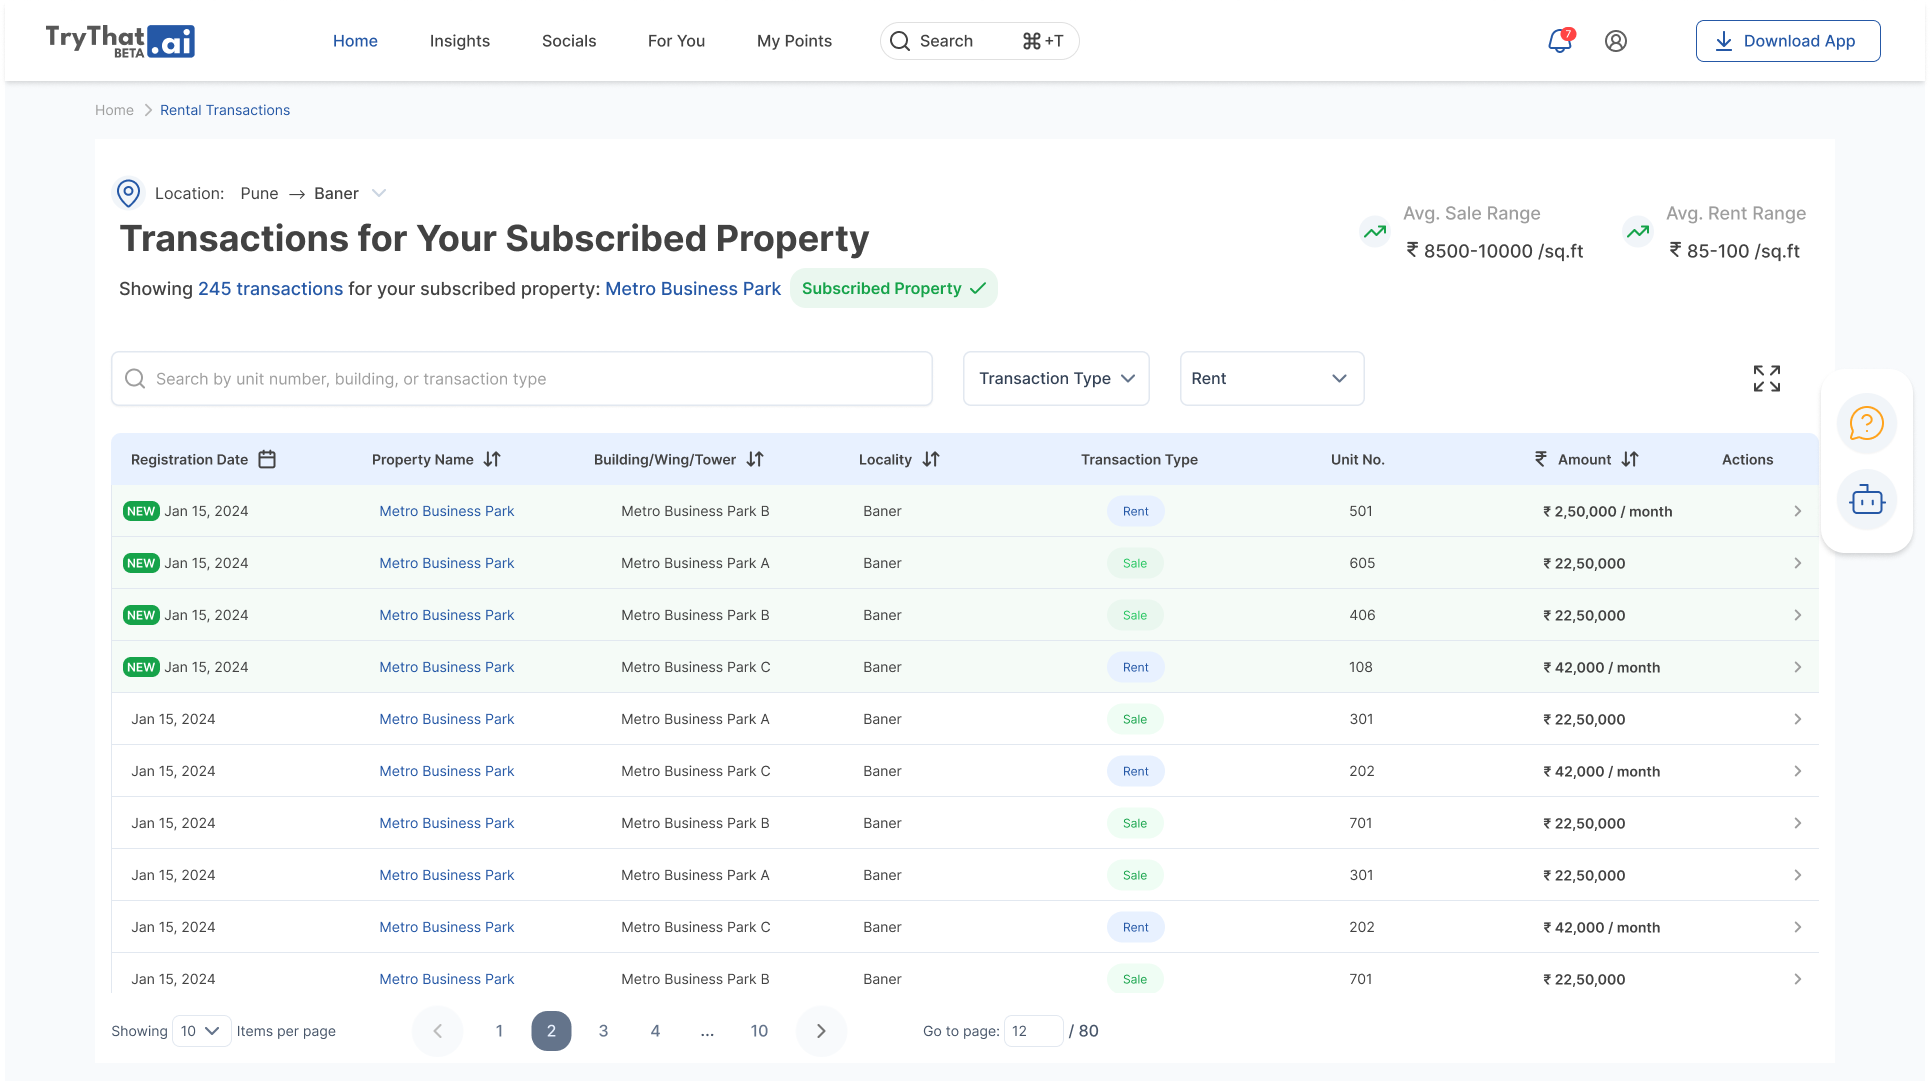The width and height of the screenshot is (1930, 1081).
Task: Expand the table to fullscreen view
Action: point(1766,378)
